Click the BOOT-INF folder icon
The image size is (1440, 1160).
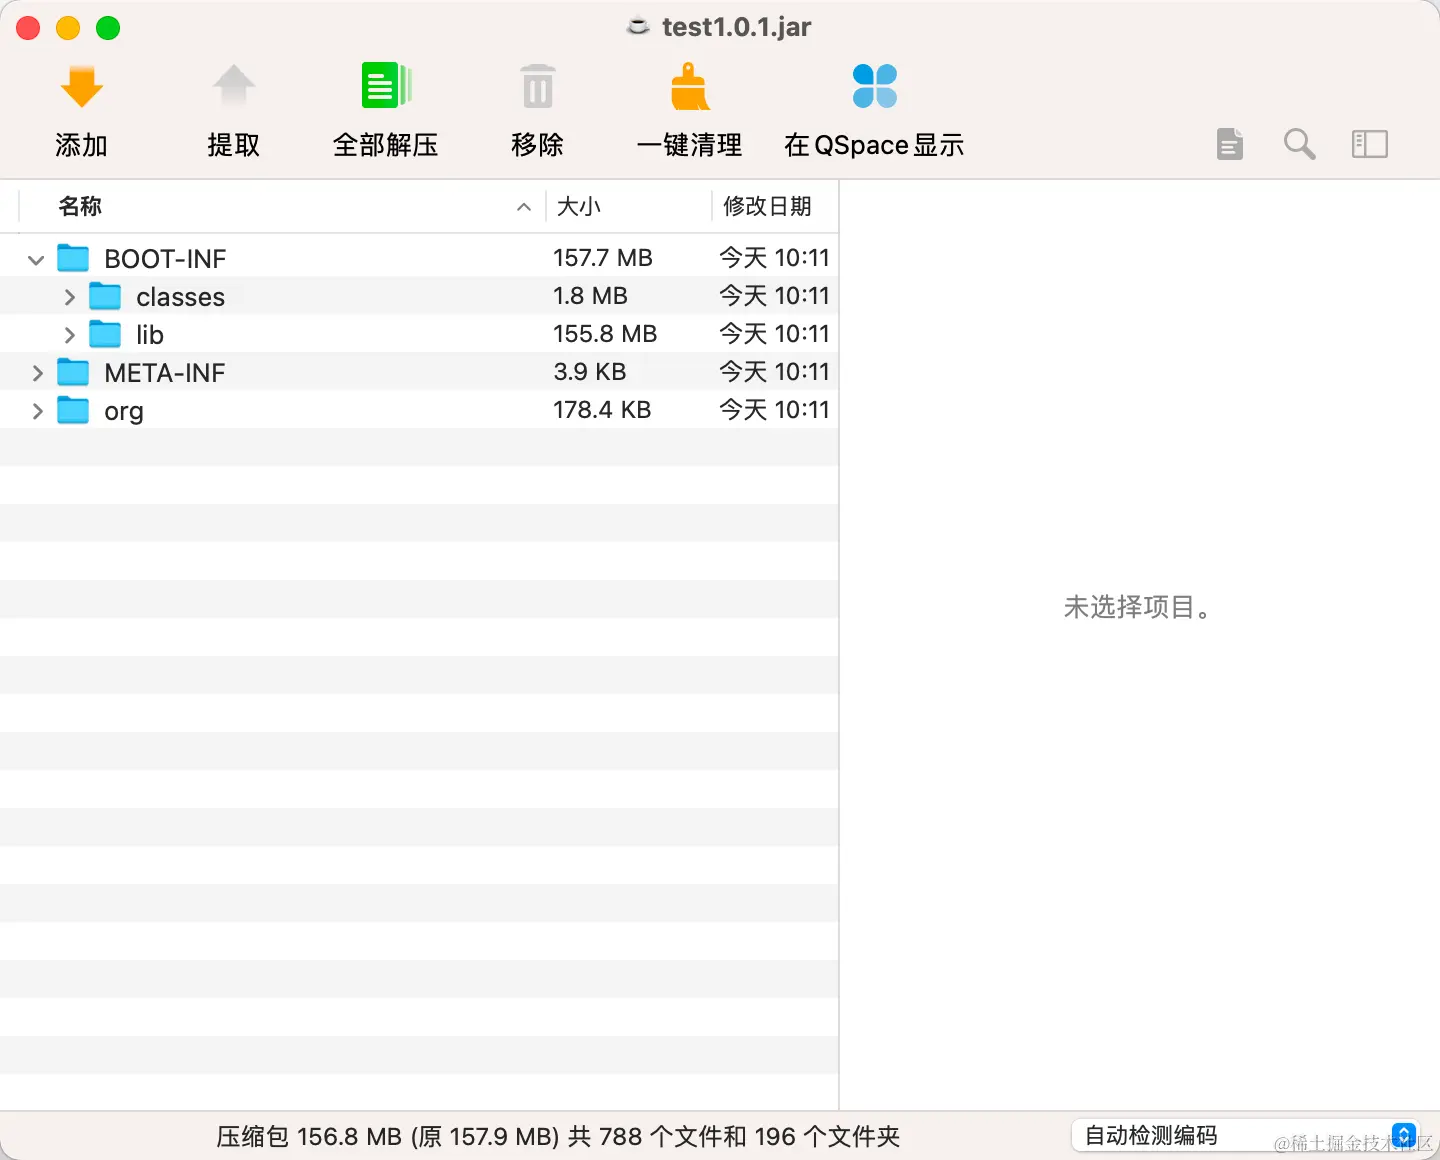tap(73, 258)
